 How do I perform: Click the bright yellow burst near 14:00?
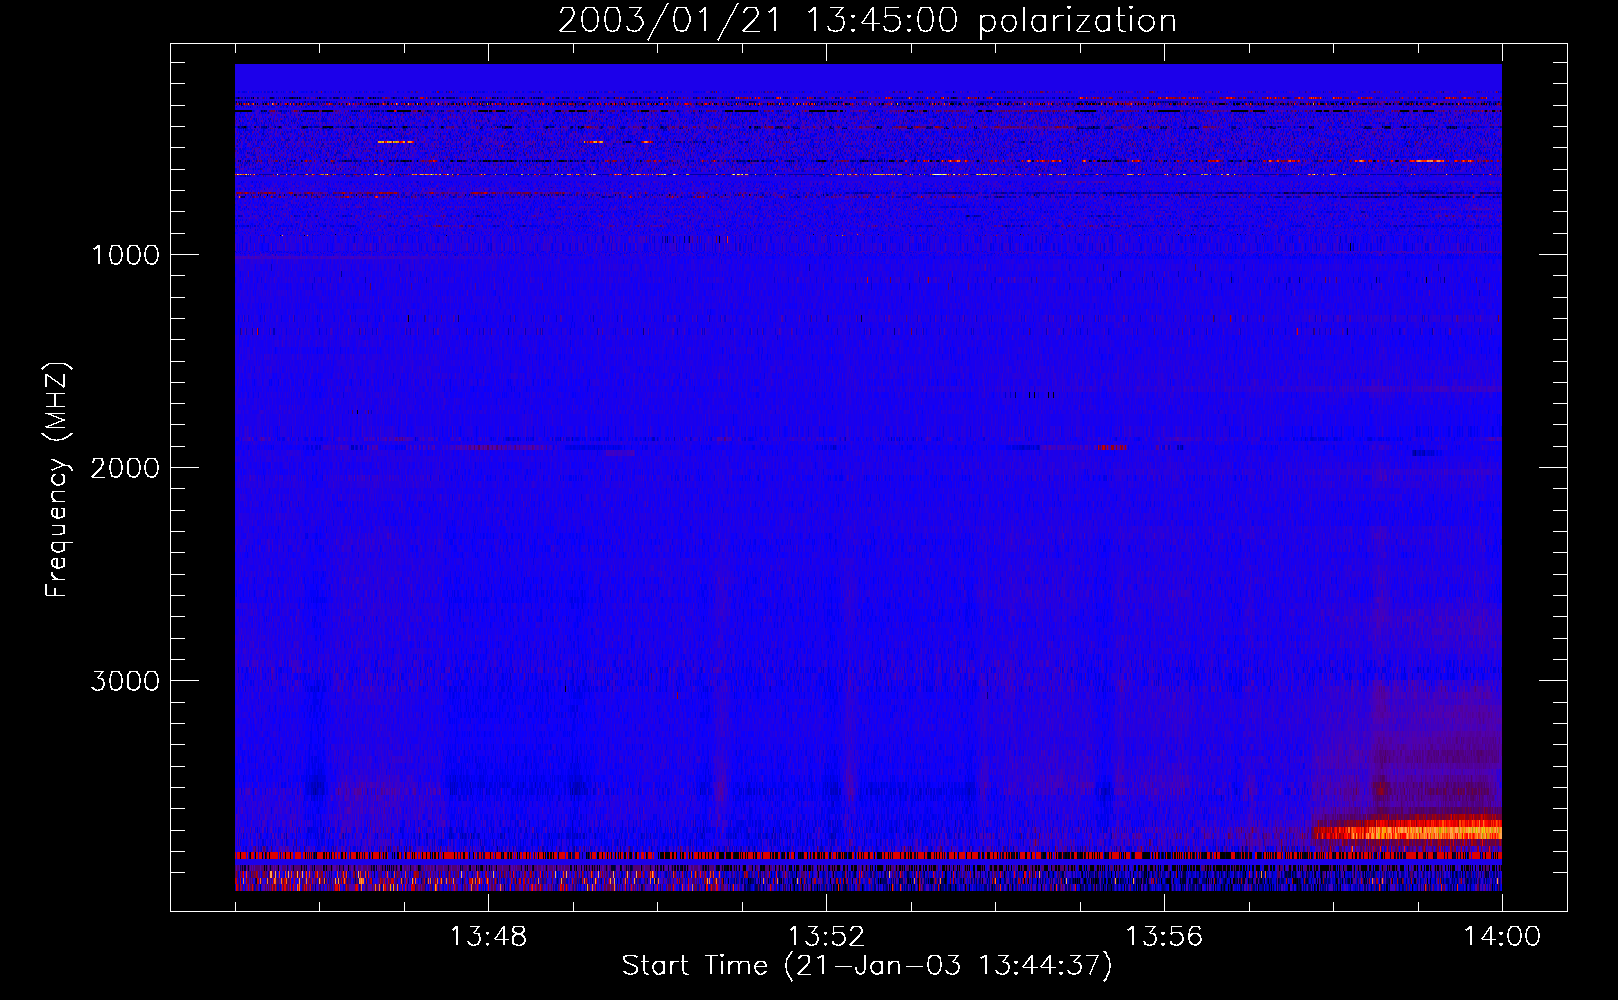1408,830
